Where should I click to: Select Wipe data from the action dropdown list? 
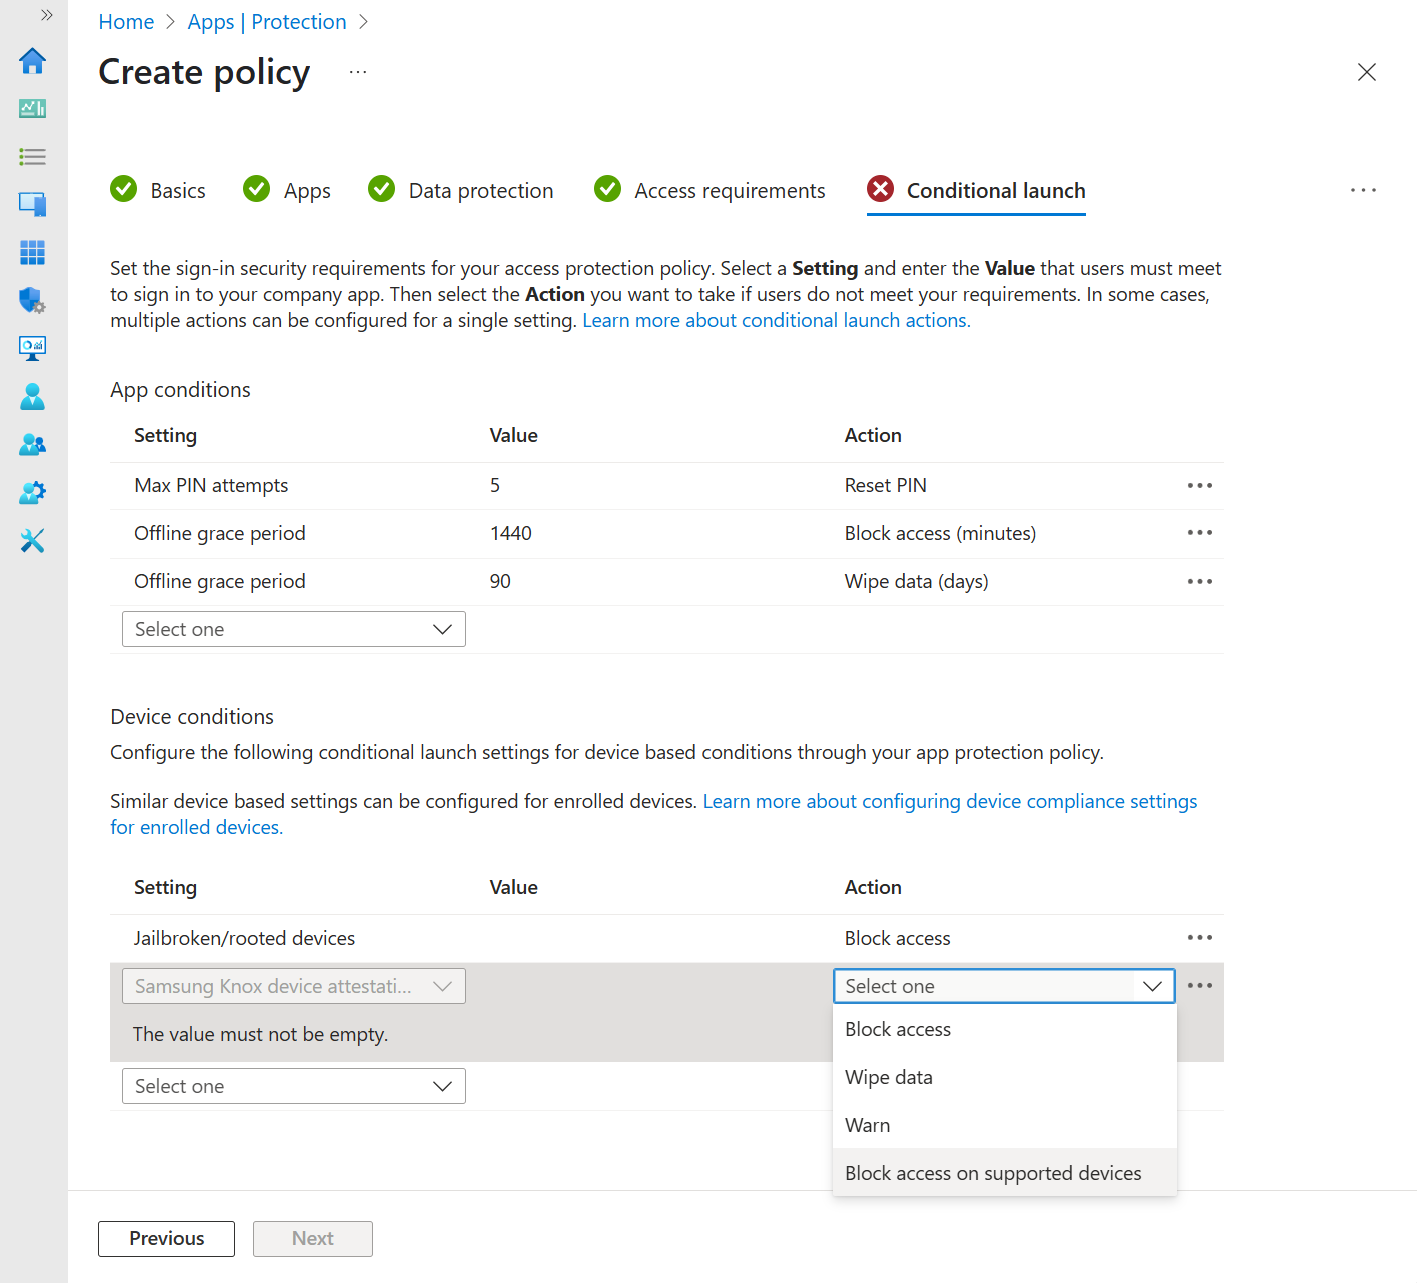(888, 1077)
